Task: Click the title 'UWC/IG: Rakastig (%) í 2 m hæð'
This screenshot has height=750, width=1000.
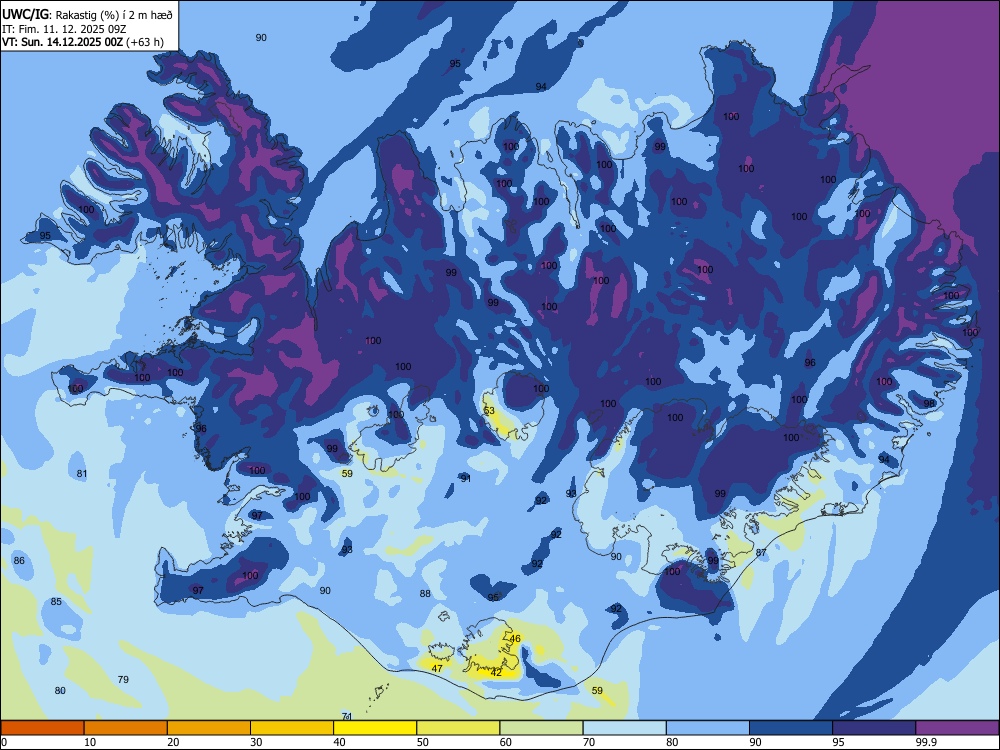Action: coord(87,14)
